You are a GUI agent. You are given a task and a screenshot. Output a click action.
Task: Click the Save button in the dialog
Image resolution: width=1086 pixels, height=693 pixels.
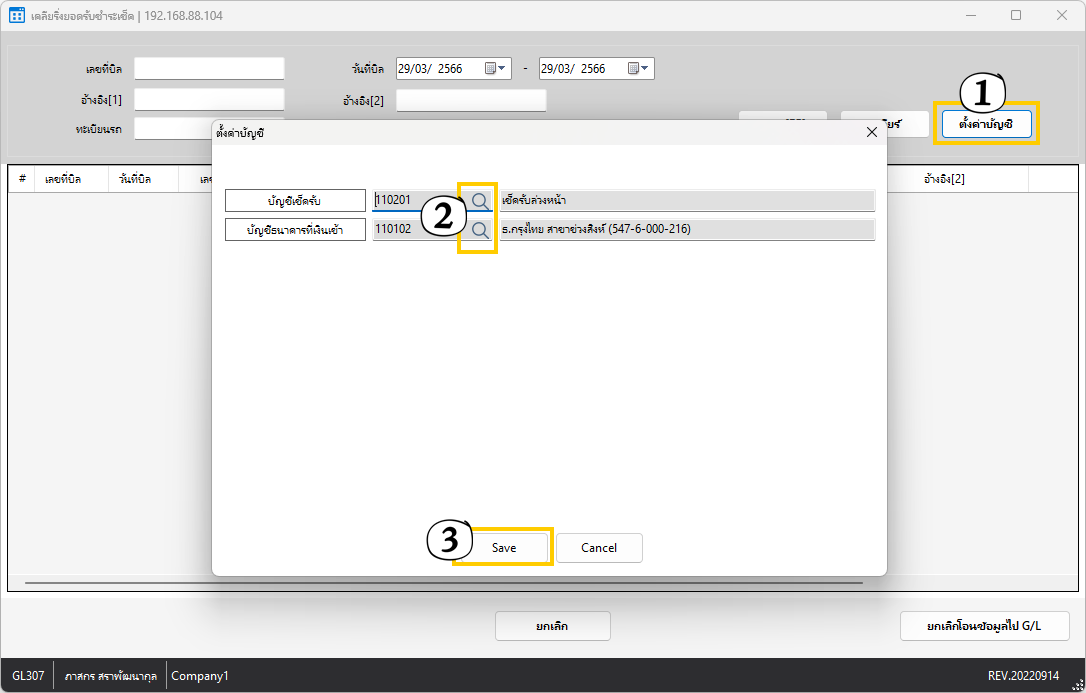(504, 548)
